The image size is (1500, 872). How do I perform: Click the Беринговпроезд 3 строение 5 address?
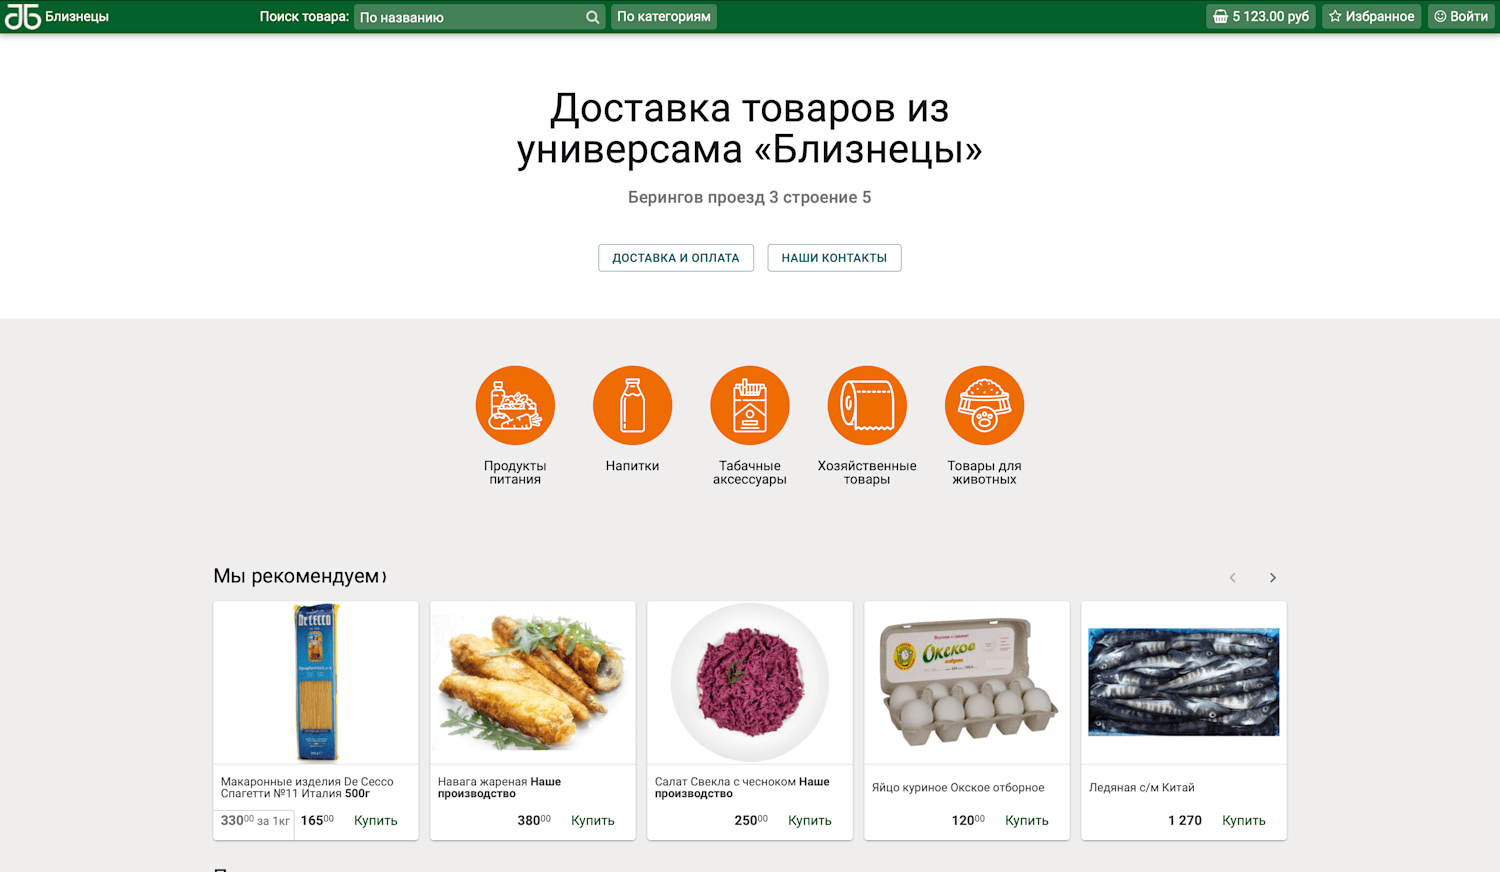(x=749, y=197)
